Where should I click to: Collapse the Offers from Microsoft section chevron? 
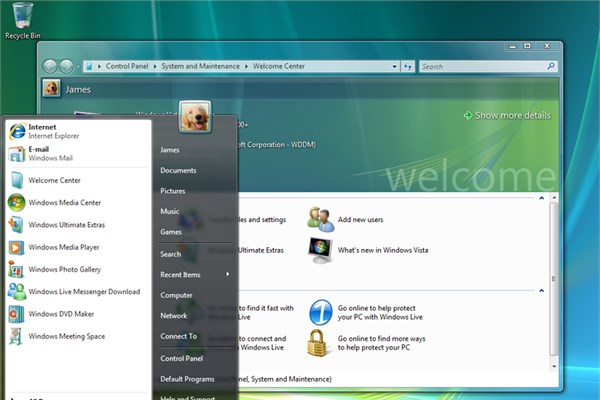[541, 291]
